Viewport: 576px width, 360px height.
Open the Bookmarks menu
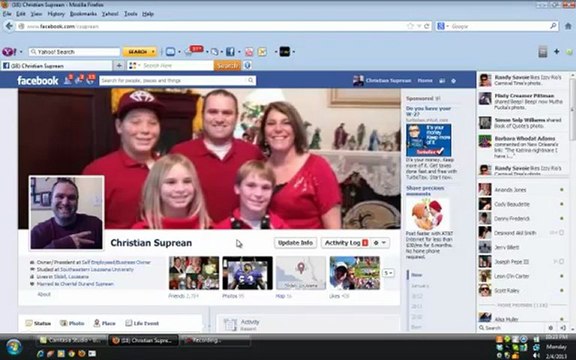click(x=83, y=14)
